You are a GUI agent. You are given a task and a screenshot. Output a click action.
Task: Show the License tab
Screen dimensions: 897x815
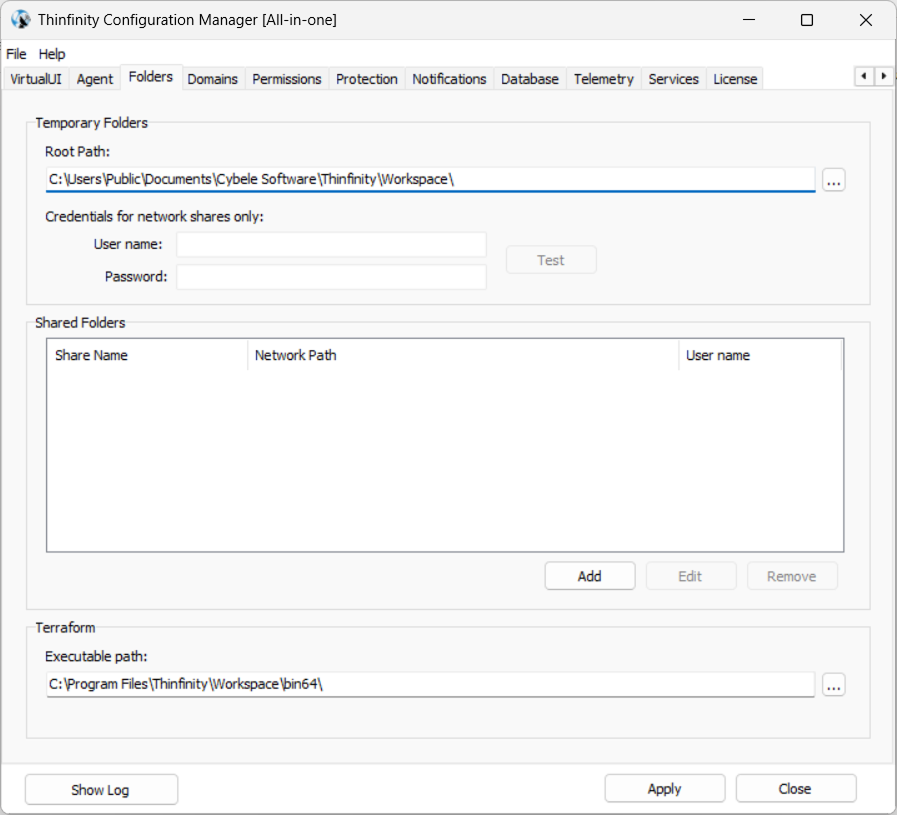coord(735,79)
